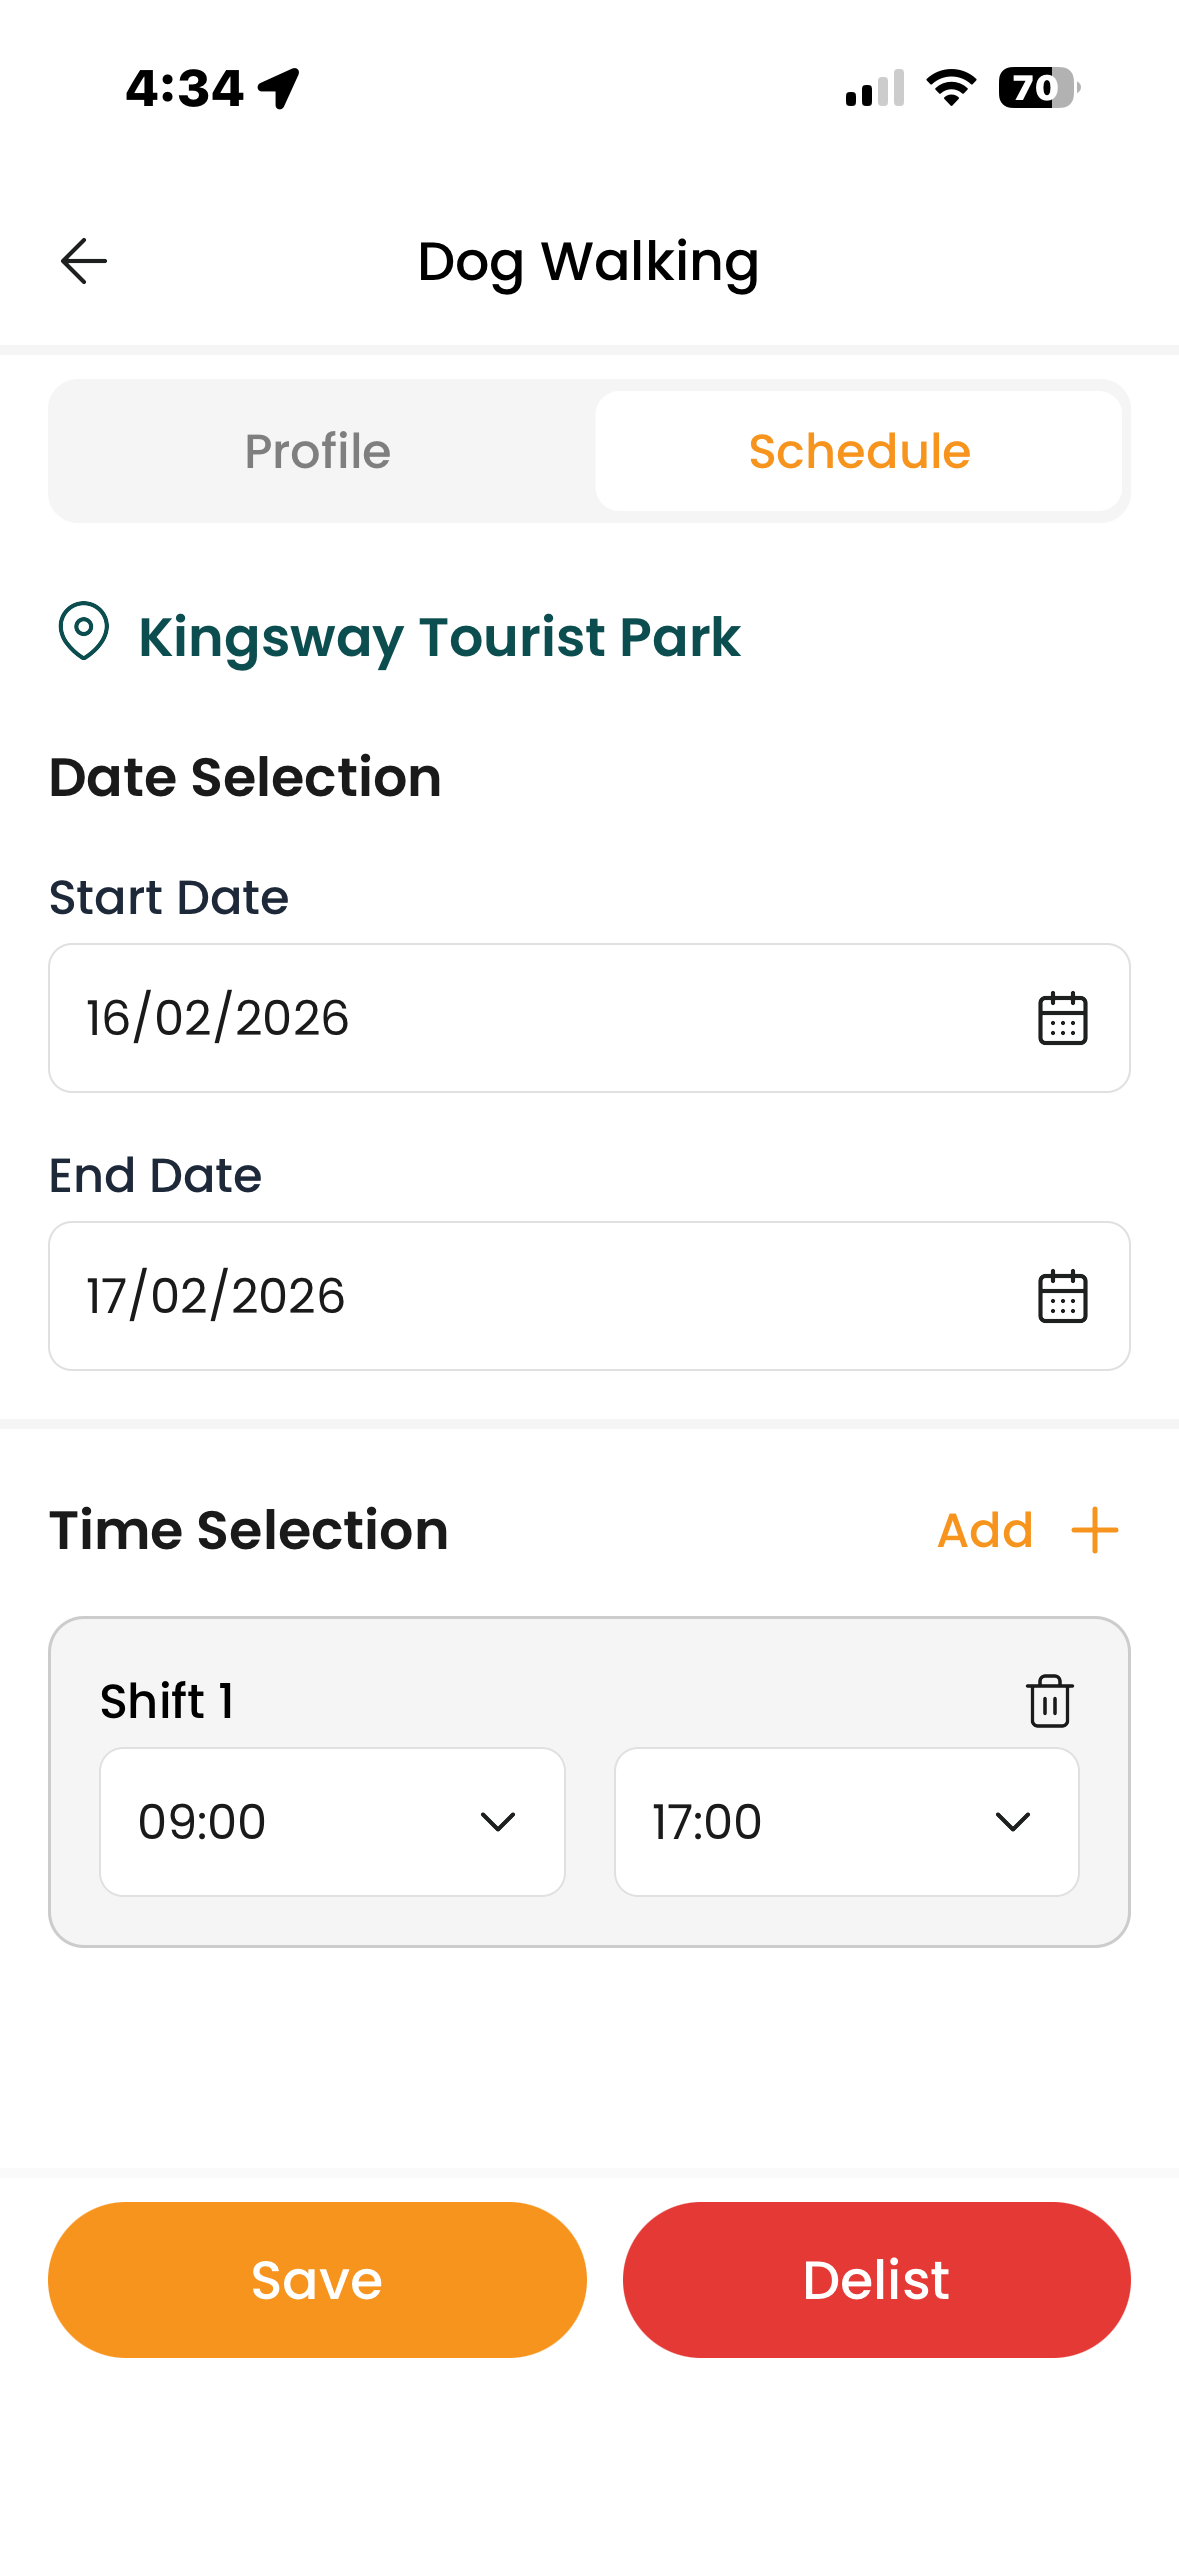This screenshot has width=1179, height=2556.
Task: Tap the Kingsway Tourist Park location name
Action: [439, 637]
